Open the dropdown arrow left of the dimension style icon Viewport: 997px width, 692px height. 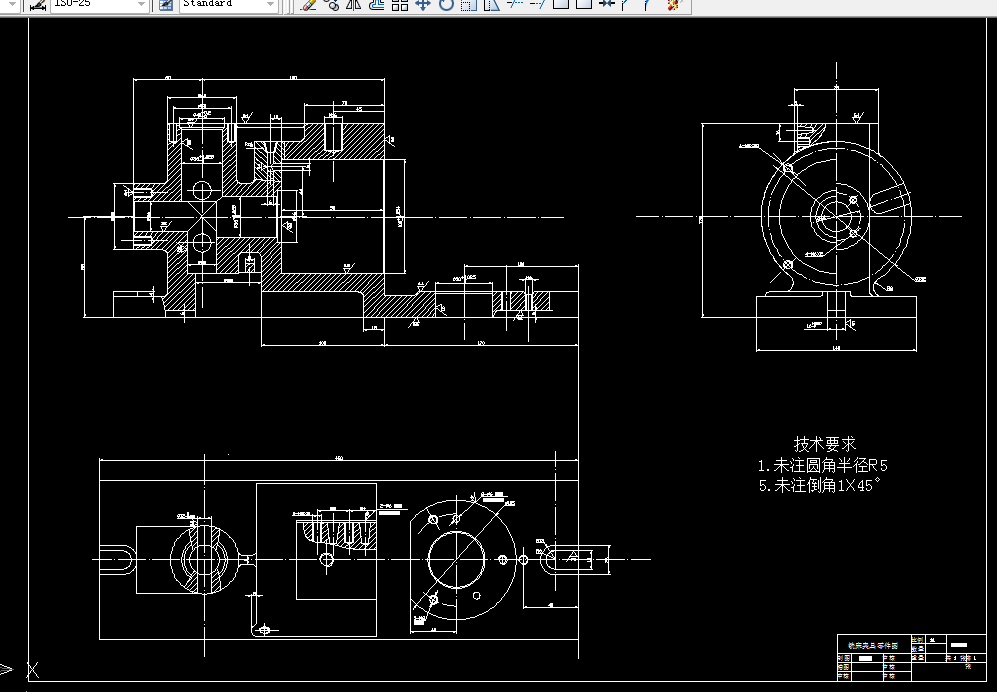11,4
